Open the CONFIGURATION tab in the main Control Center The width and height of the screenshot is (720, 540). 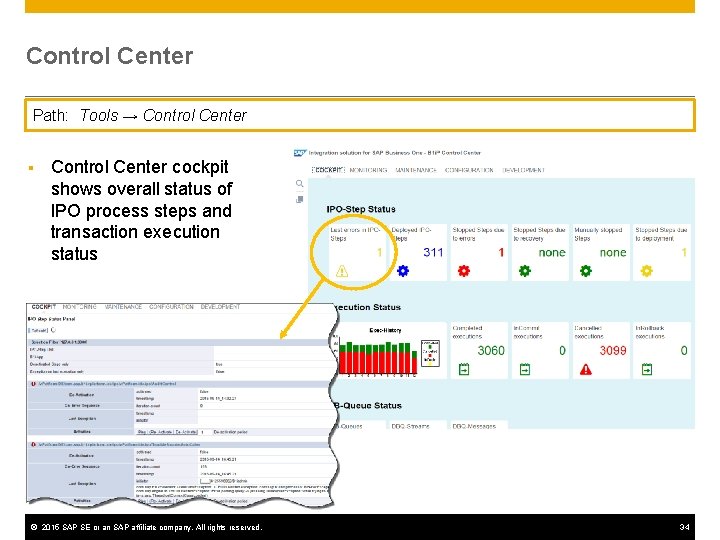(469, 170)
